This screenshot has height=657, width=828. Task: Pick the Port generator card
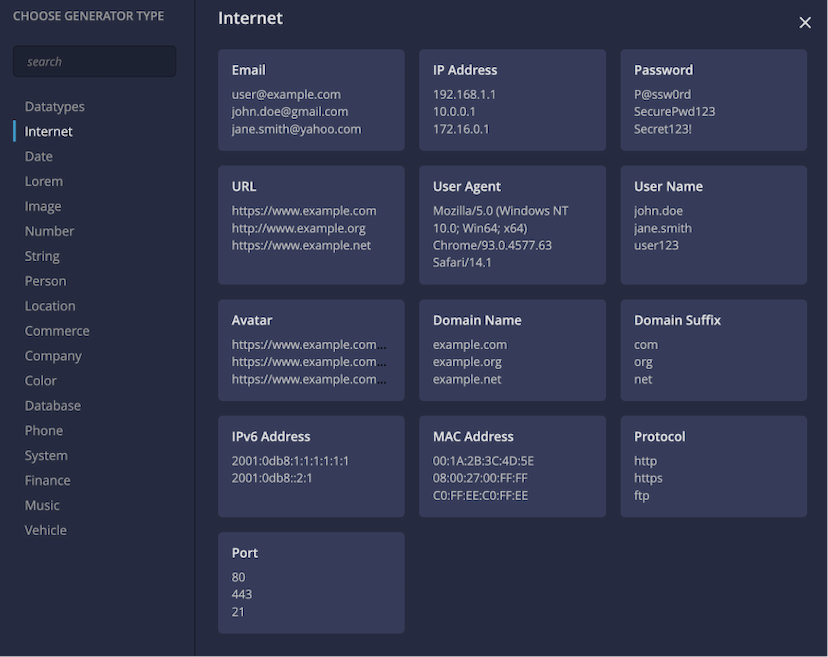tap(311, 583)
